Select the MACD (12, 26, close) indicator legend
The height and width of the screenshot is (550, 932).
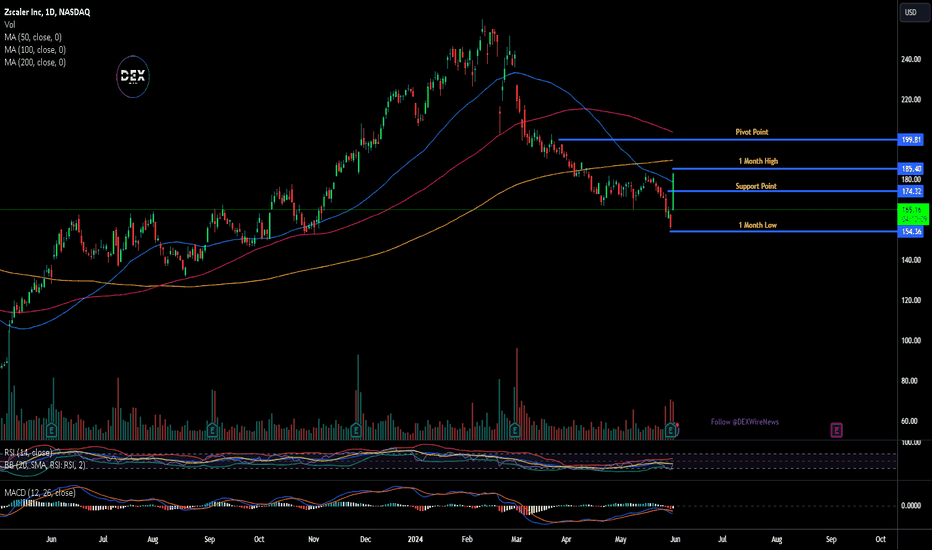coord(40,493)
